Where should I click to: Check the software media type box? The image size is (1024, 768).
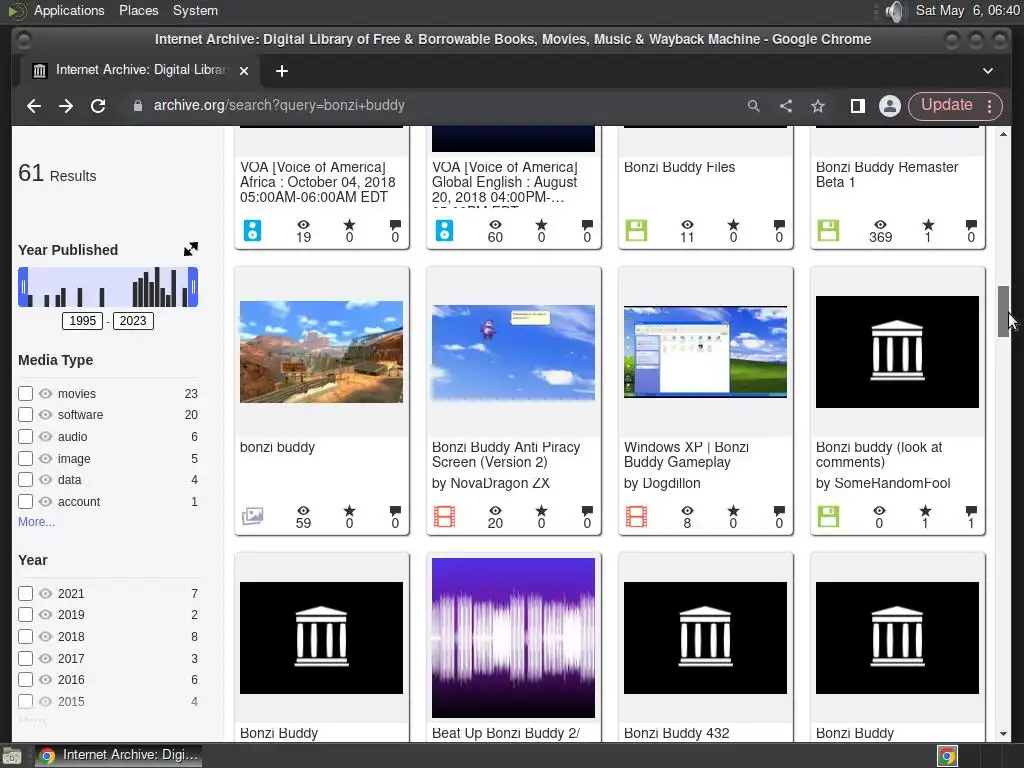pyautogui.click(x=25, y=415)
